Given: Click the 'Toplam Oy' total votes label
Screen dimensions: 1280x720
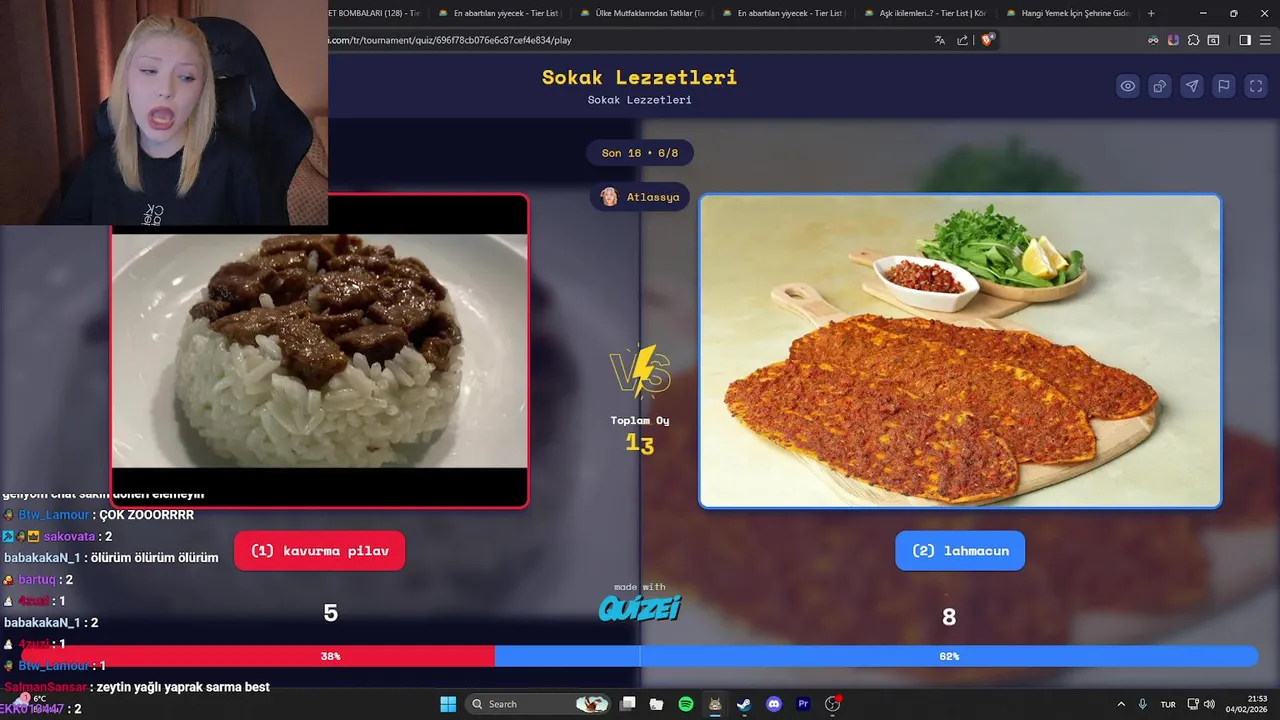Looking at the screenshot, I should tap(640, 420).
